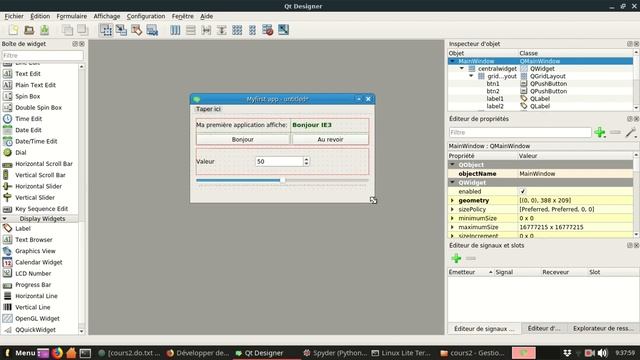Expand the maximumSize property
640x360 pixels.
point(452,227)
